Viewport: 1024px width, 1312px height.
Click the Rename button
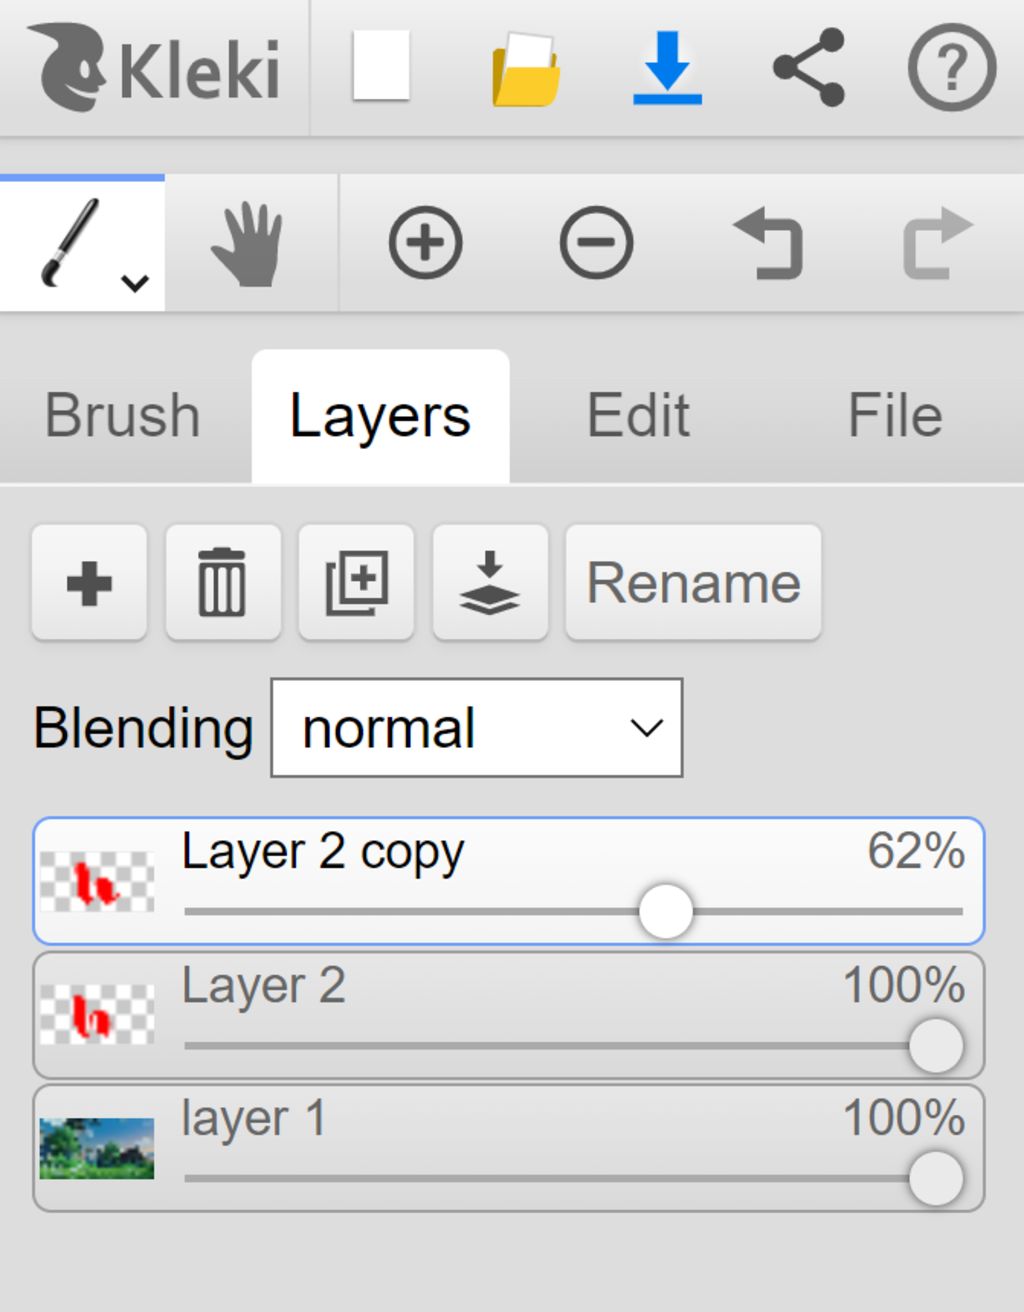pos(694,582)
